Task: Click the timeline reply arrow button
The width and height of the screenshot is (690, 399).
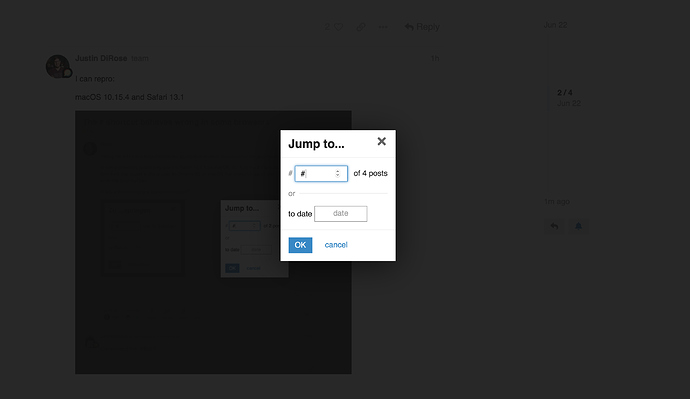Action: pyautogui.click(x=554, y=226)
